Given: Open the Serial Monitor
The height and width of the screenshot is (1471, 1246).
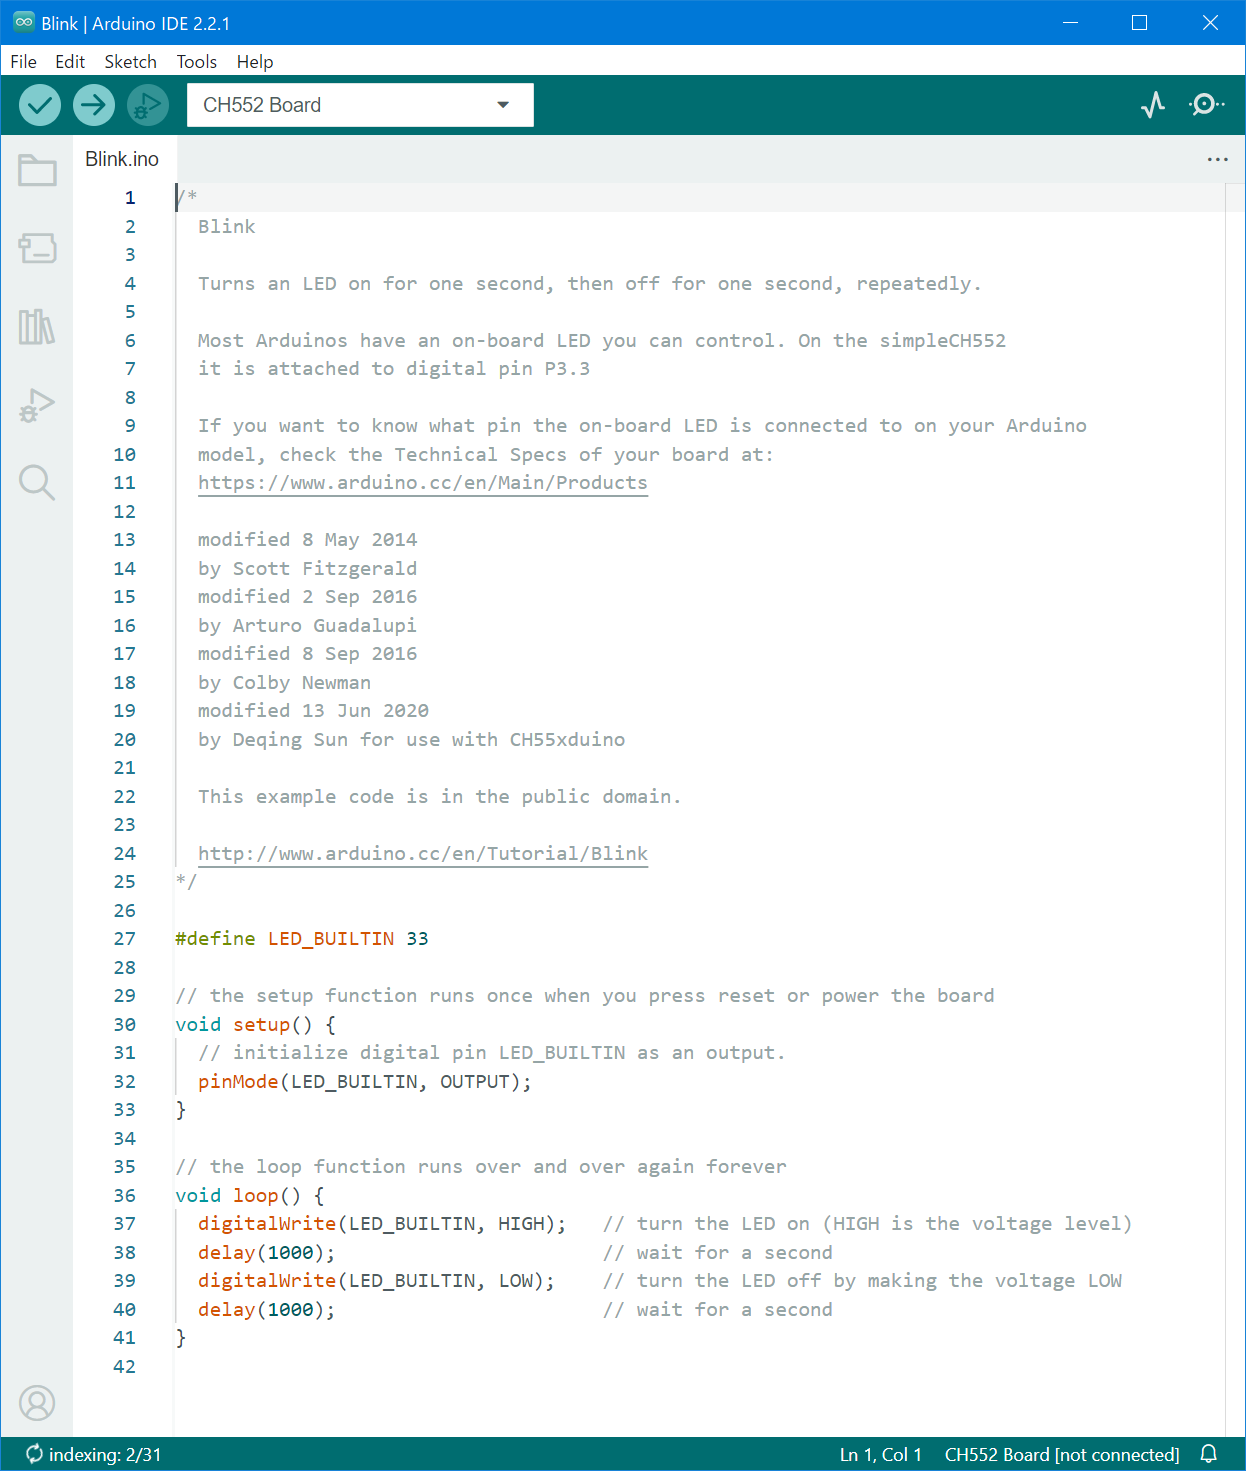Looking at the screenshot, I should click(1206, 105).
